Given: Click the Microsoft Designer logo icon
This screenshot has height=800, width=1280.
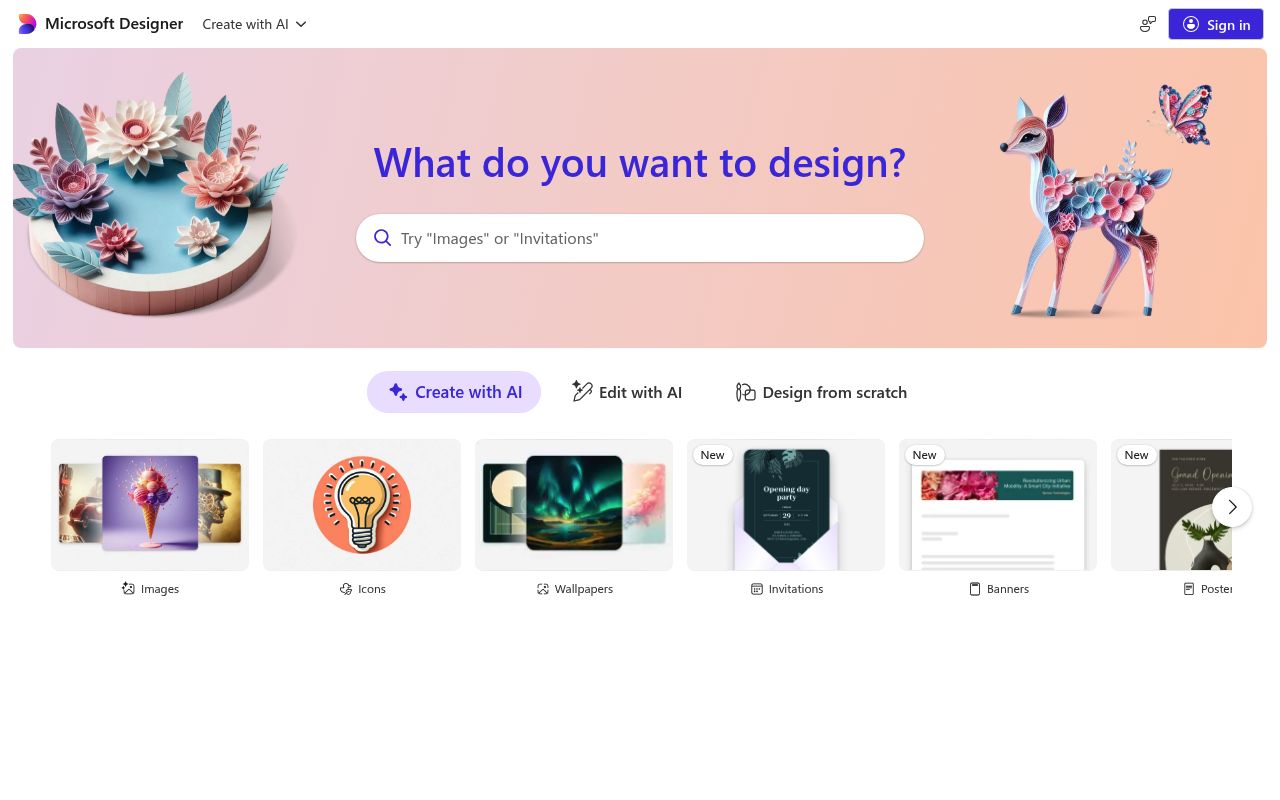Looking at the screenshot, I should pos(27,24).
